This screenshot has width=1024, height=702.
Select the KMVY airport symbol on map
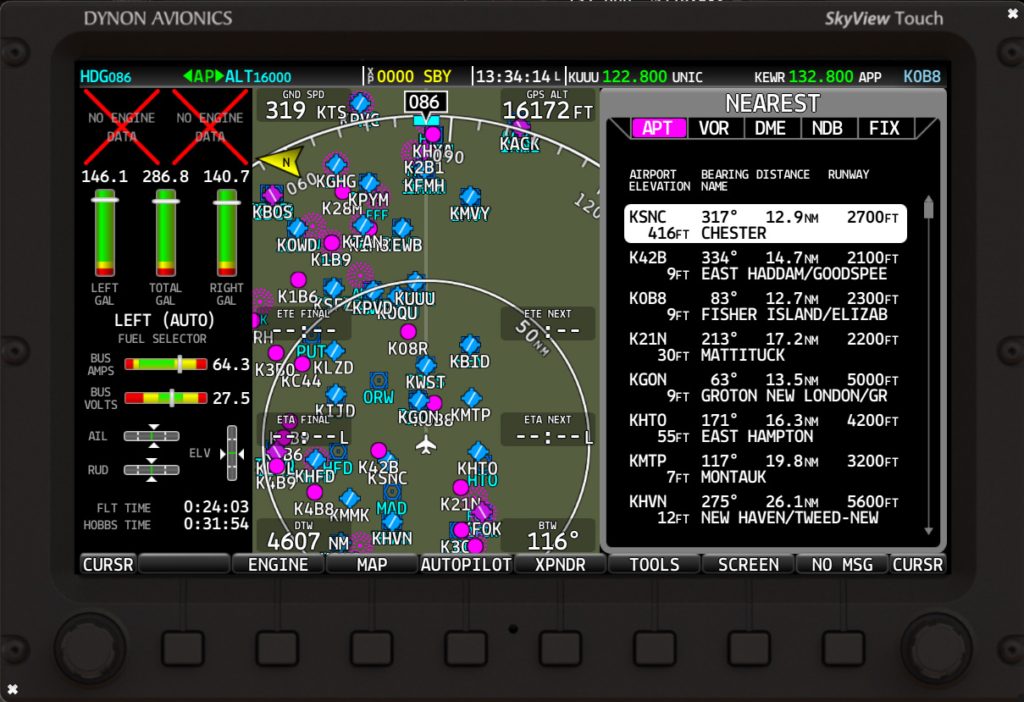pos(470,197)
